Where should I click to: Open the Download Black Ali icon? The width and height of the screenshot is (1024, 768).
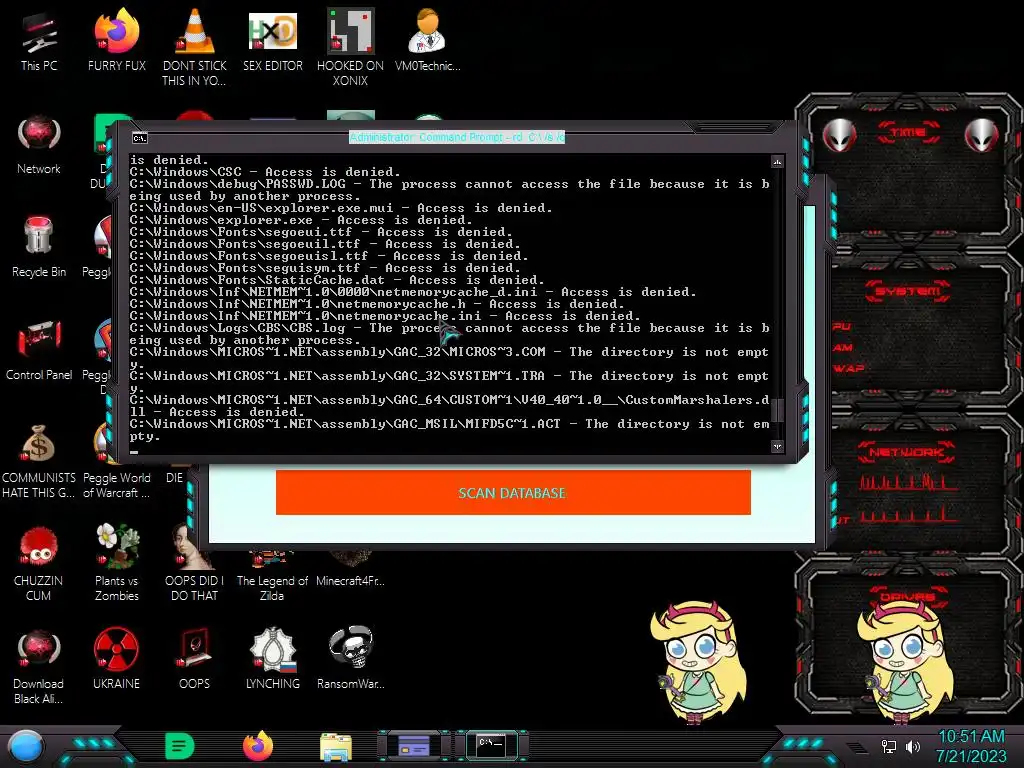pos(39,667)
